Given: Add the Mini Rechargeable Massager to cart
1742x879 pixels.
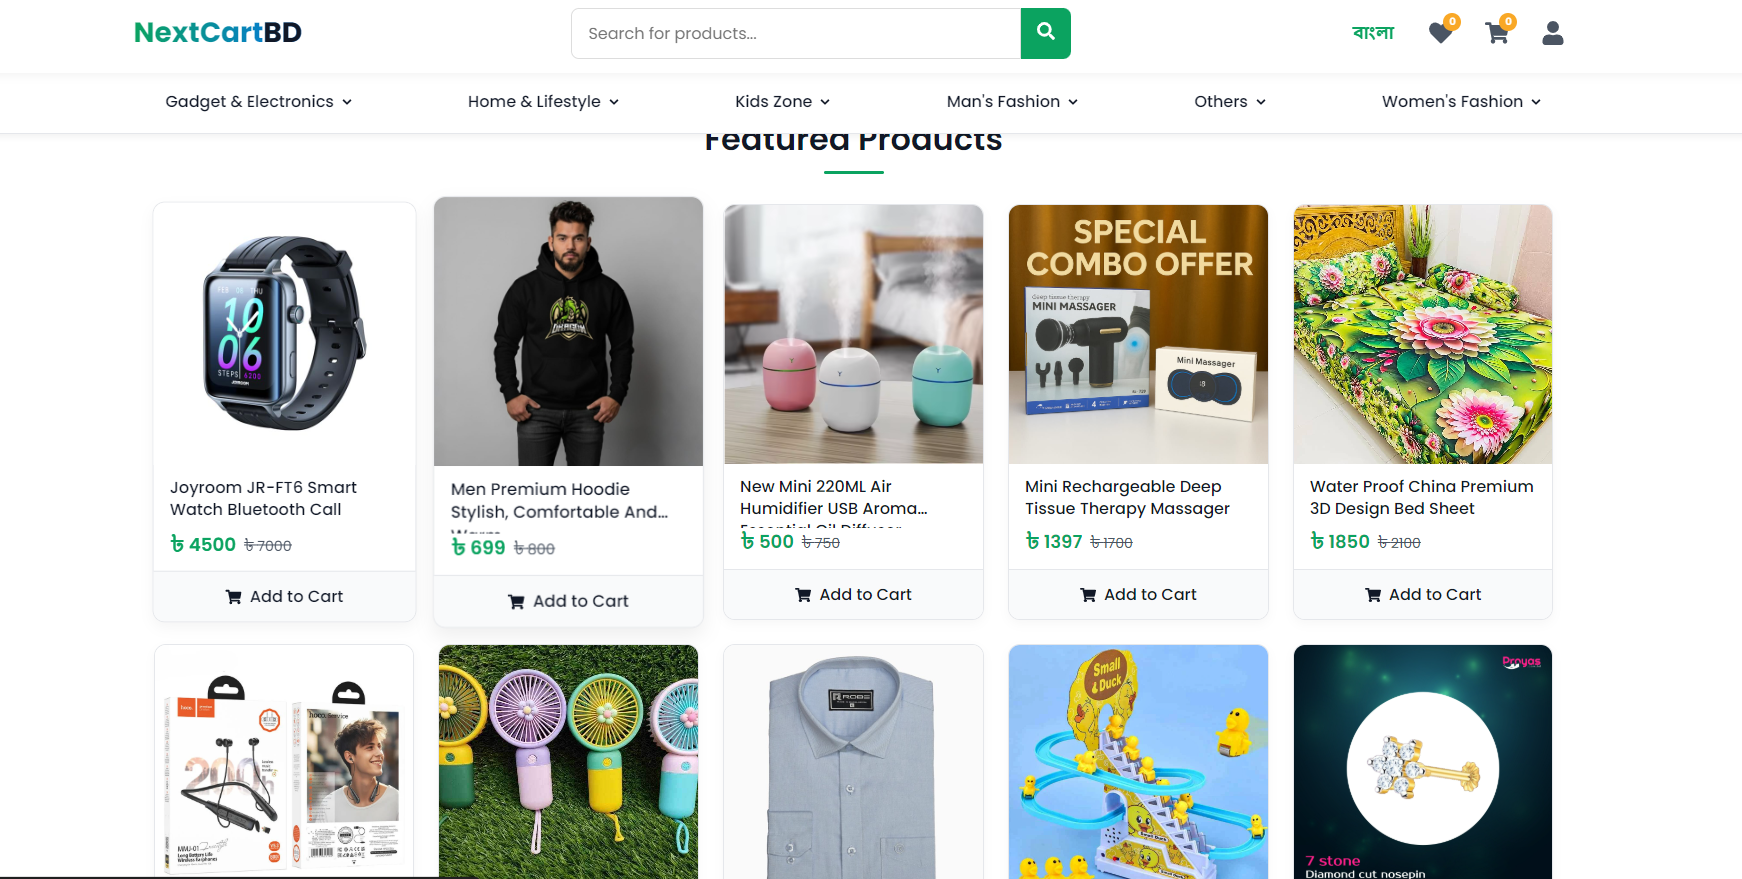Looking at the screenshot, I should point(1138,594).
